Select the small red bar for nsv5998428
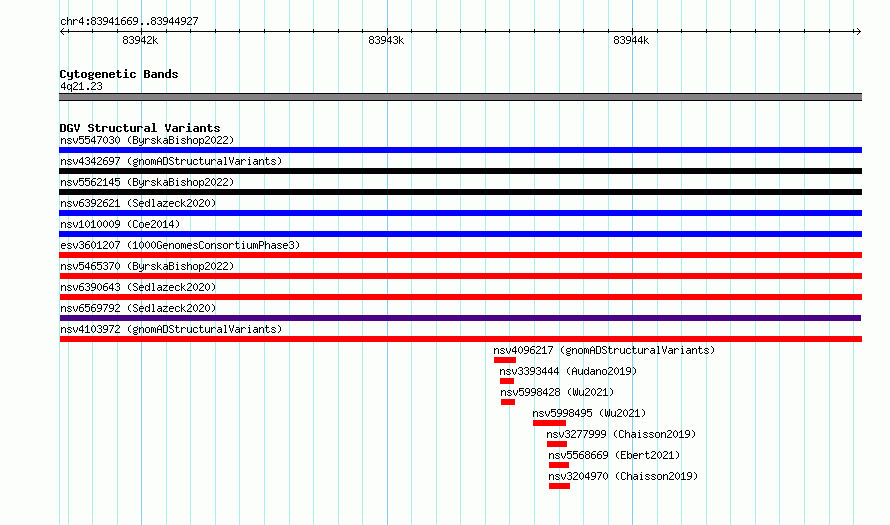 508,402
